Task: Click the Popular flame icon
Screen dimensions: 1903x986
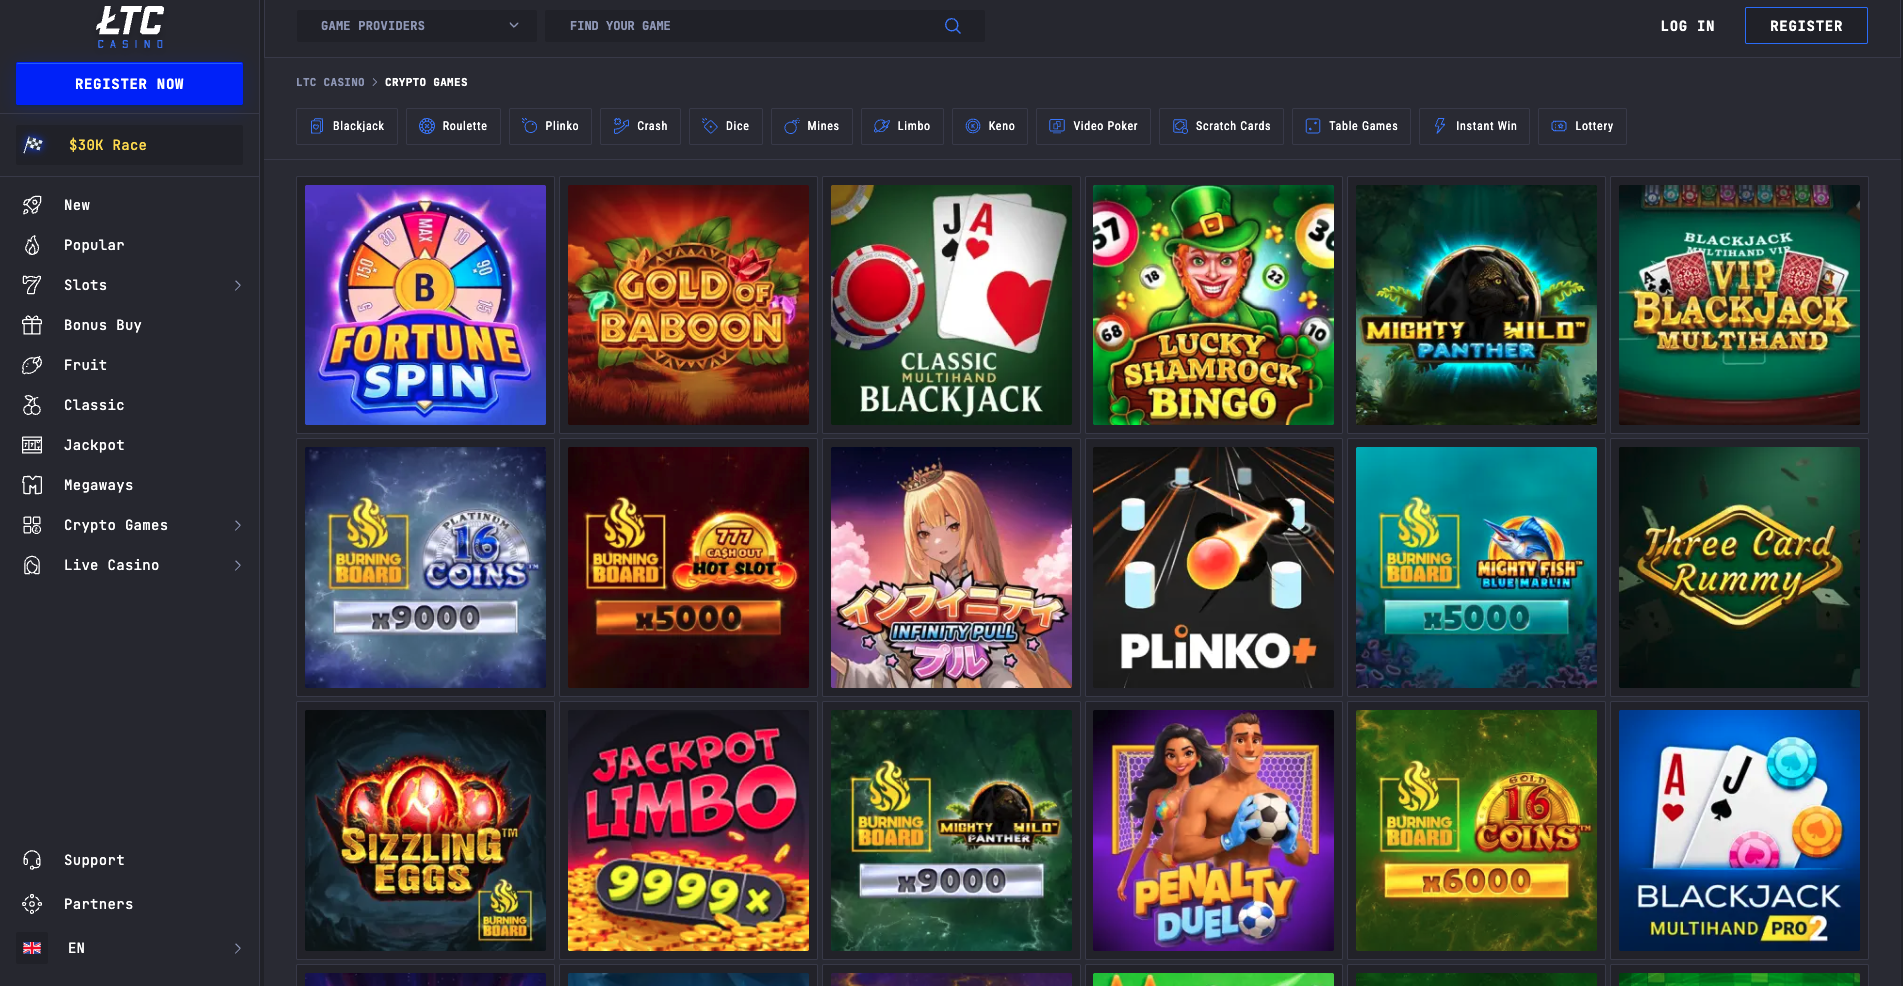Action: (x=32, y=245)
